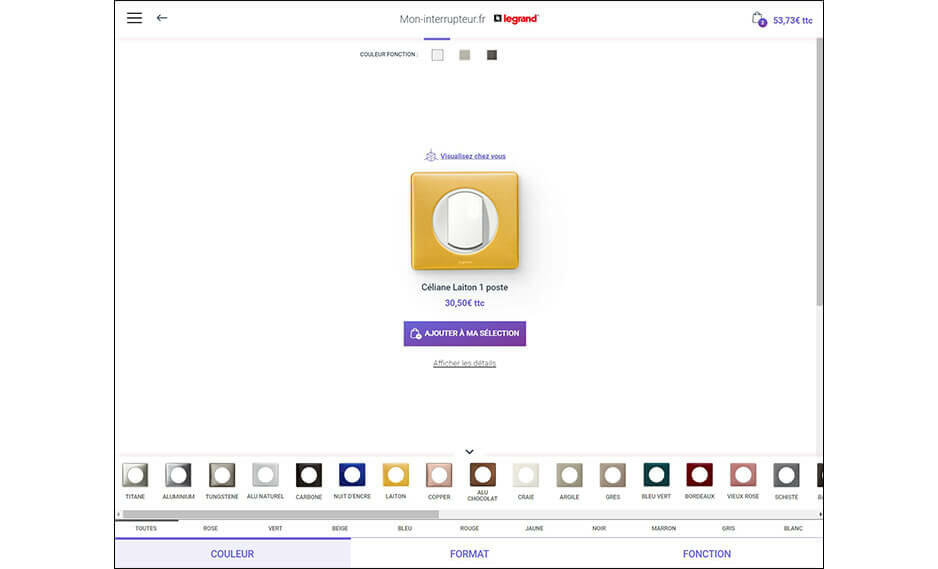Switch to the Format tab
The width and height of the screenshot is (938, 569).
click(469, 553)
